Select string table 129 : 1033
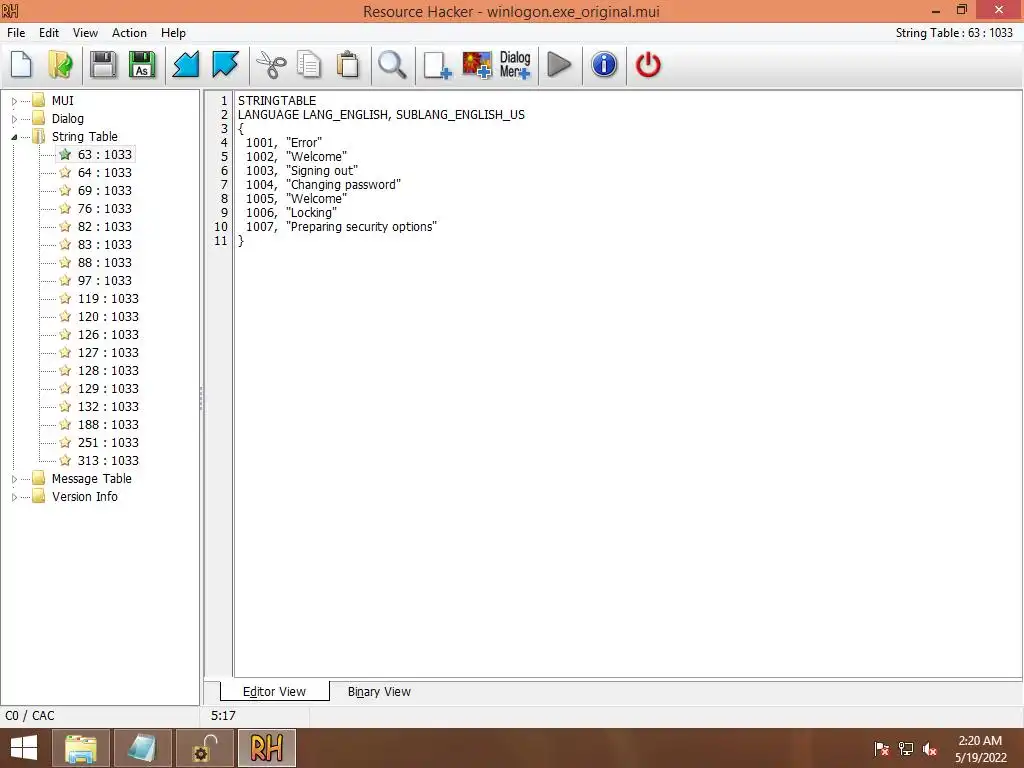Image resolution: width=1024 pixels, height=768 pixels. pyautogui.click(x=108, y=389)
